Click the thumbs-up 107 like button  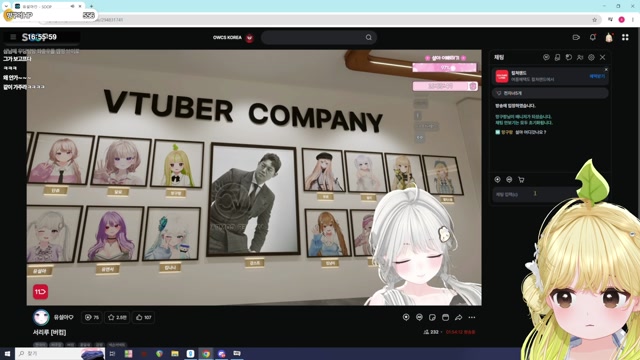coord(144,317)
